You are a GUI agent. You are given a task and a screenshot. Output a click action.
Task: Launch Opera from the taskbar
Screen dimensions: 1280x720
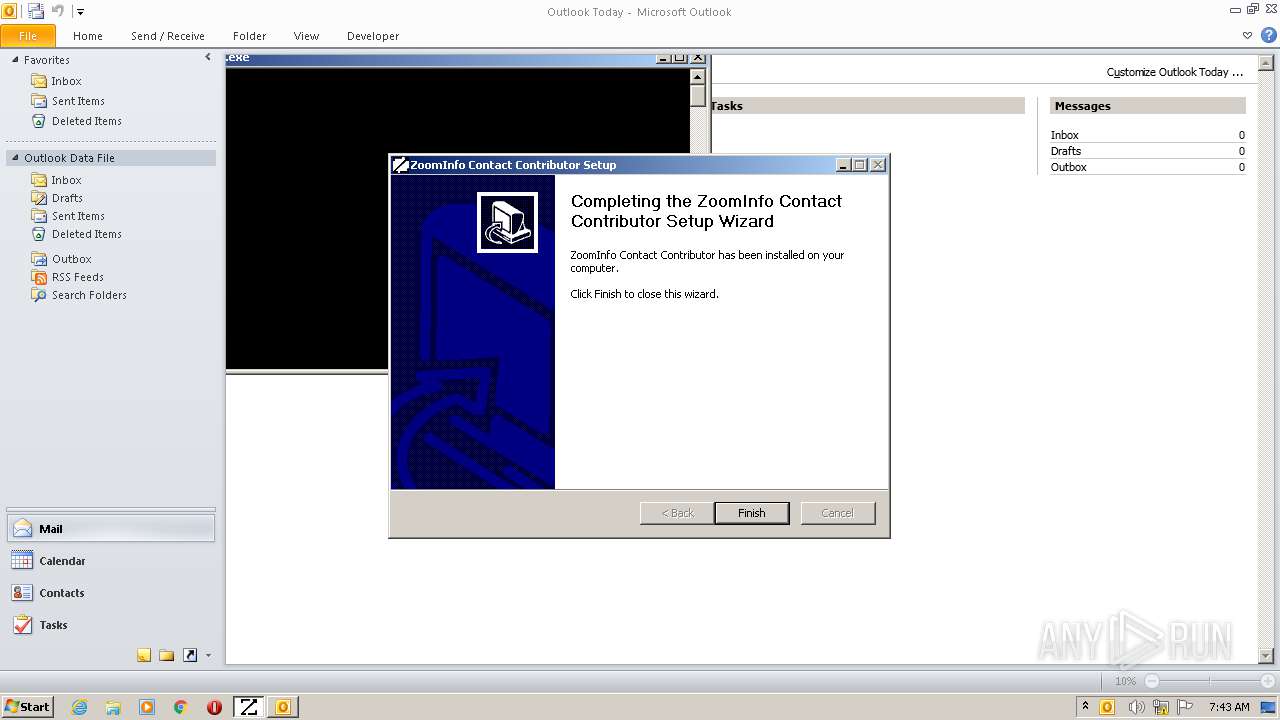point(214,707)
